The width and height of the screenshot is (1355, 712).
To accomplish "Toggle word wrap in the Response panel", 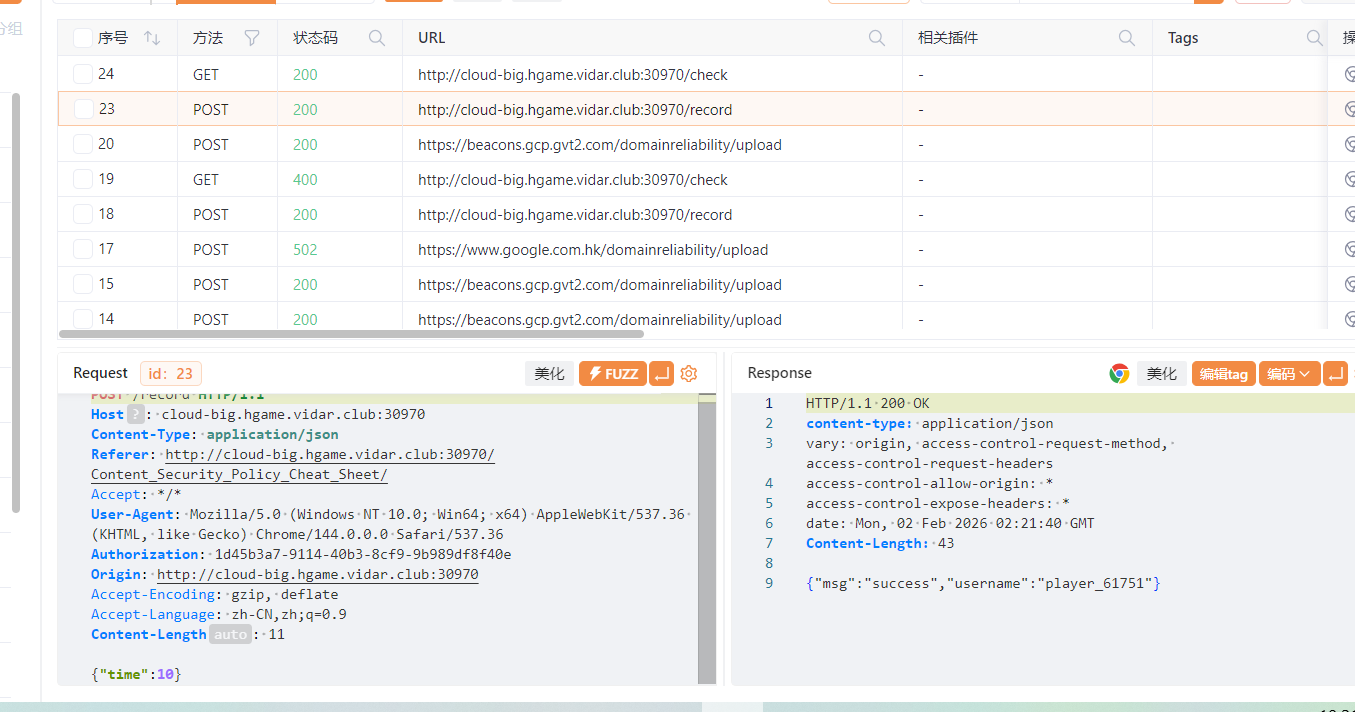I will 1335,374.
